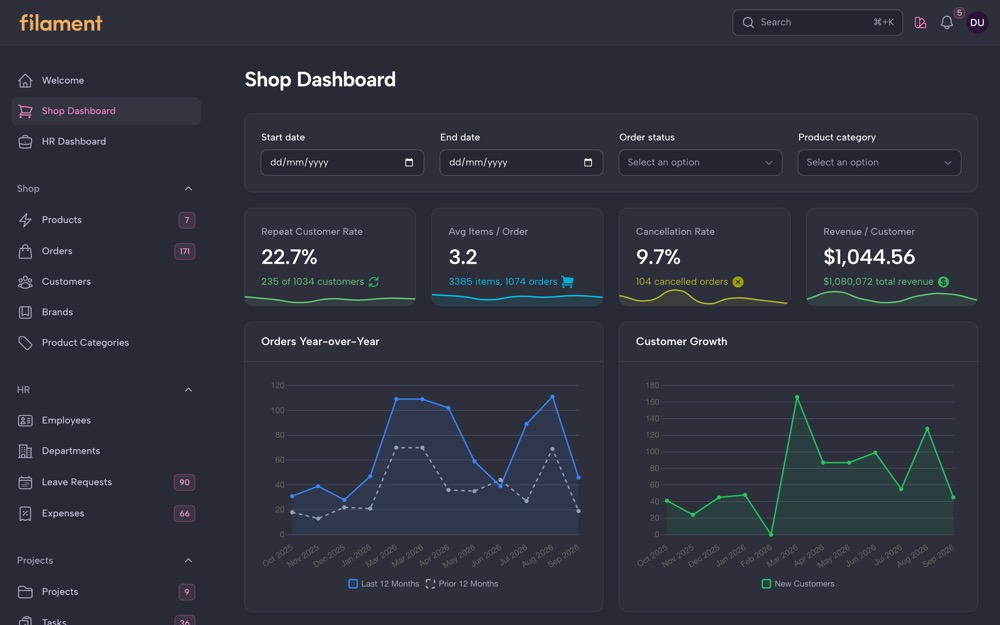
Task: Click the filament logo
Action: click(x=61, y=23)
